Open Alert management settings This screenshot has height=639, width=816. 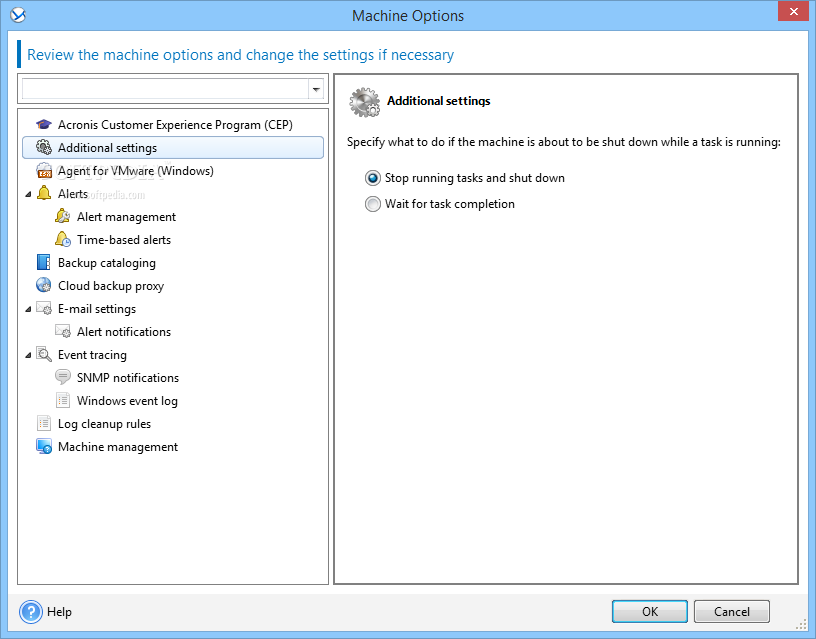(126, 216)
